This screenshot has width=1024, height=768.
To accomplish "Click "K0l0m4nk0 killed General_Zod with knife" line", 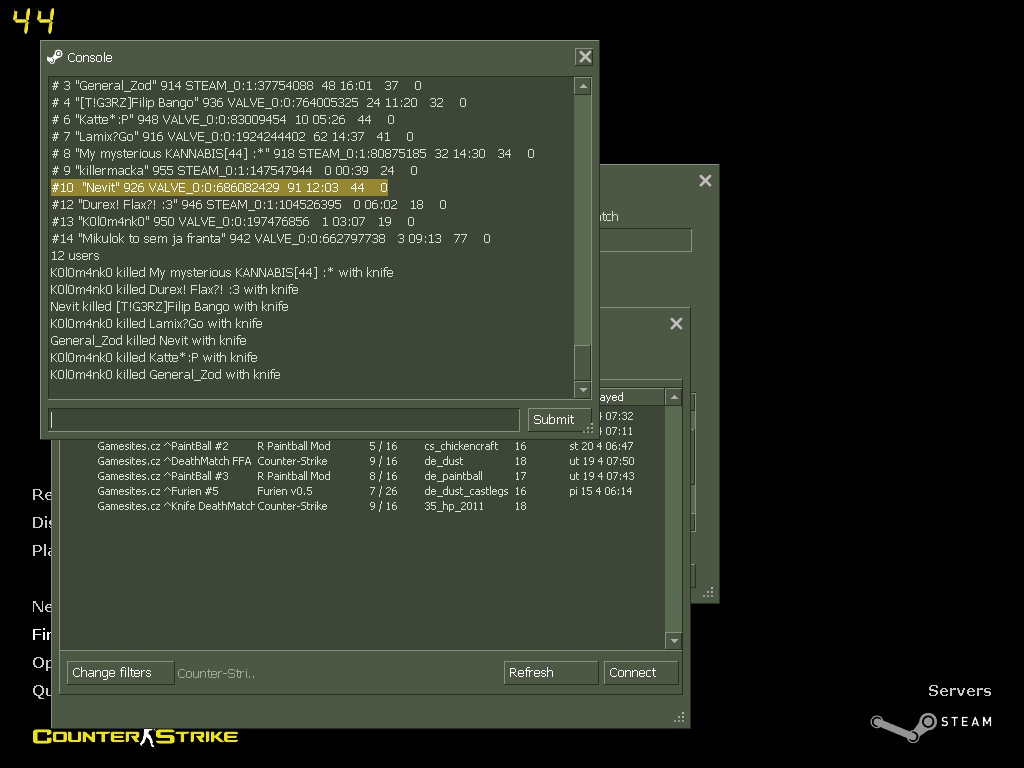I will click(166, 374).
